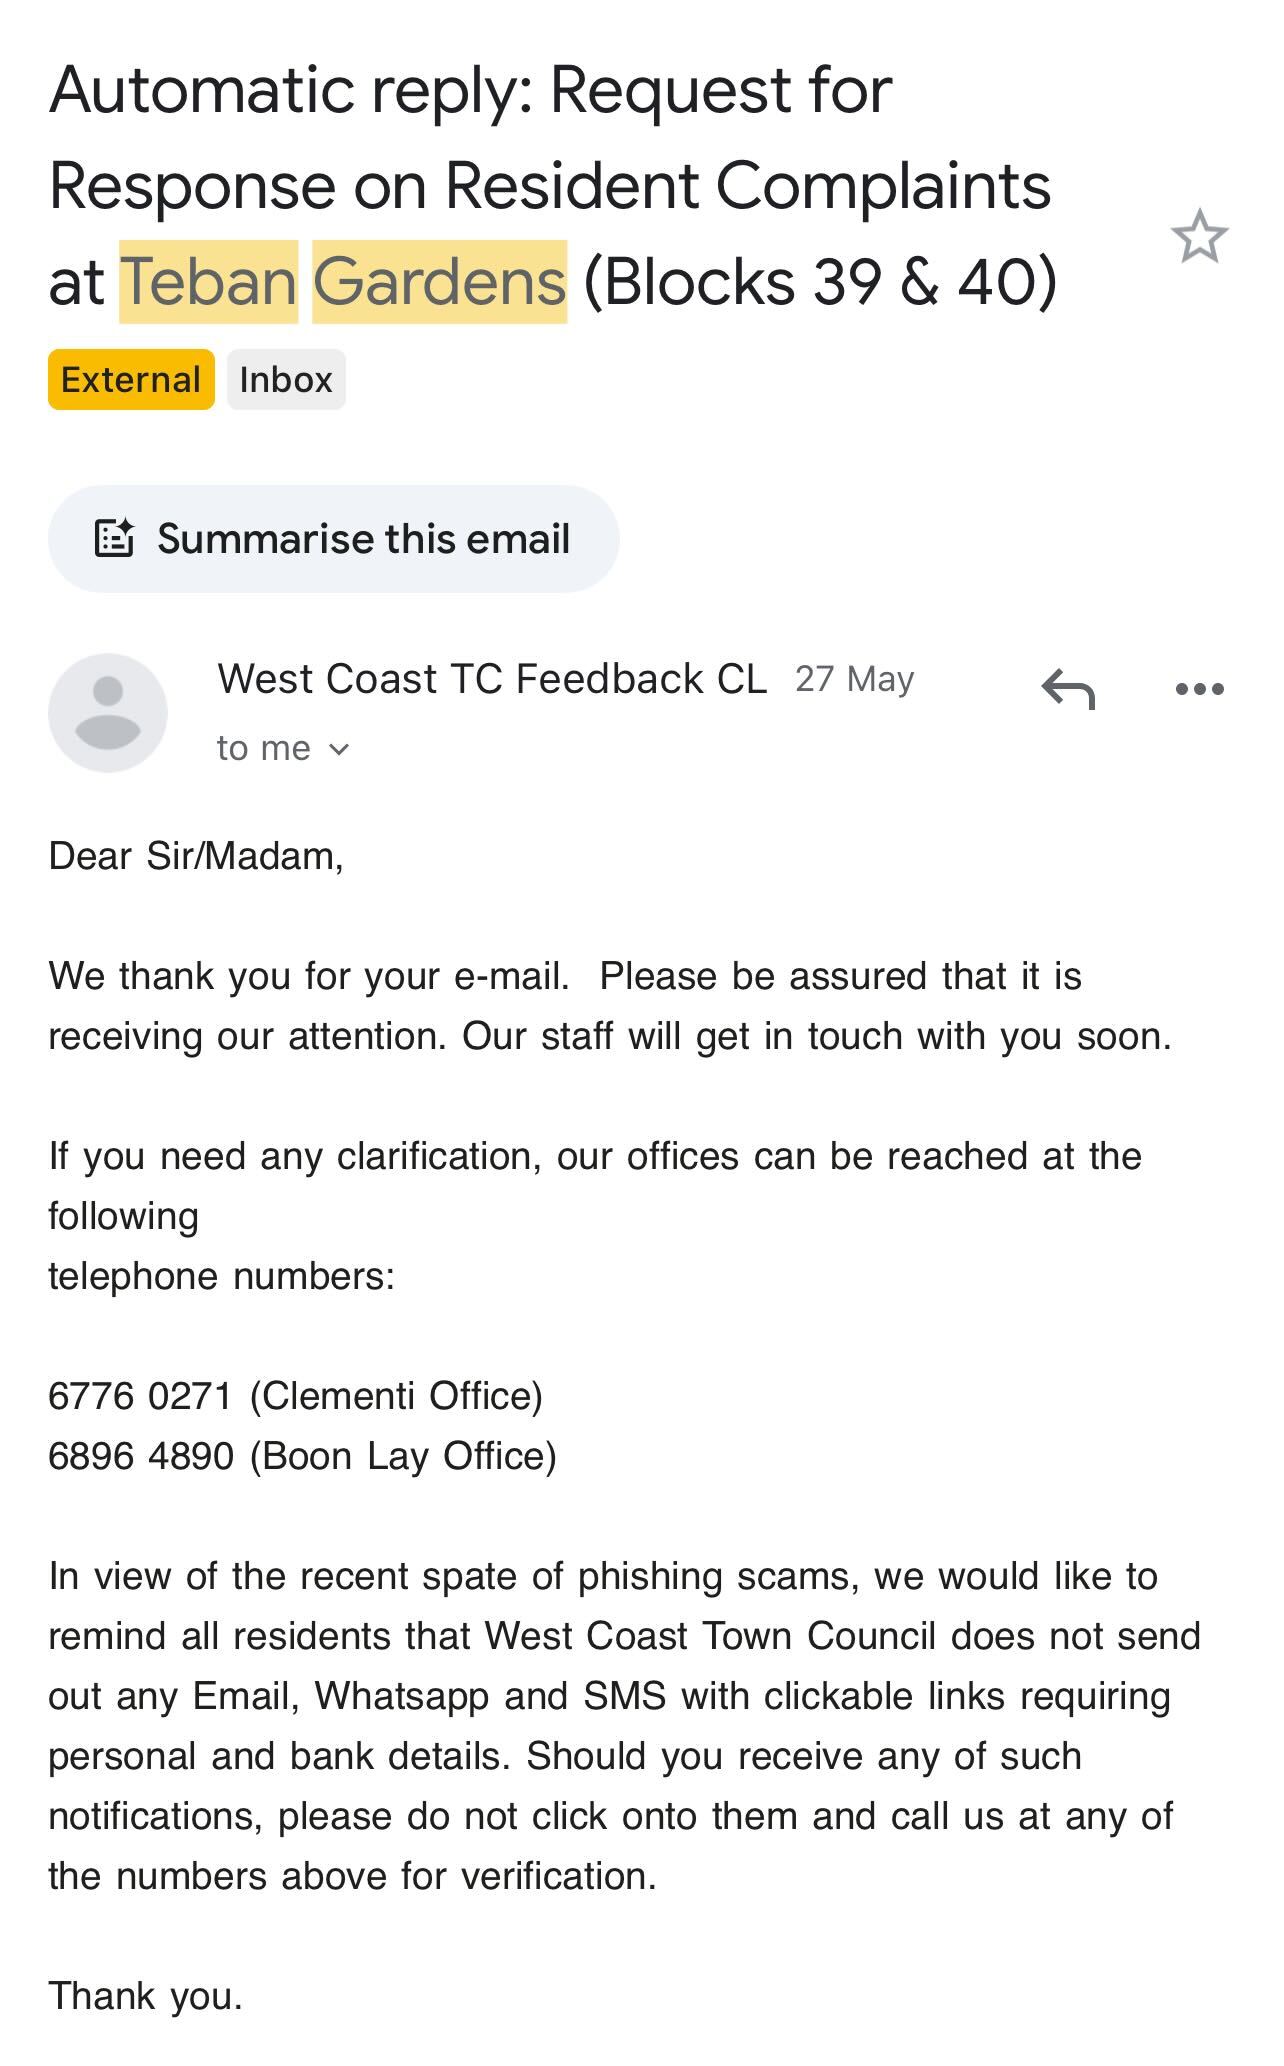1284x2066 pixels.
Task: Open the three-dot more options menu
Action: [1200, 689]
